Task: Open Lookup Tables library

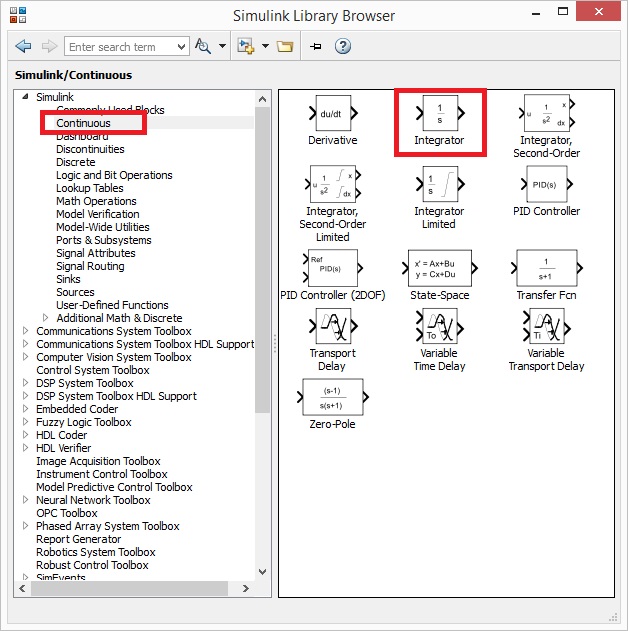Action: pyautogui.click(x=90, y=188)
